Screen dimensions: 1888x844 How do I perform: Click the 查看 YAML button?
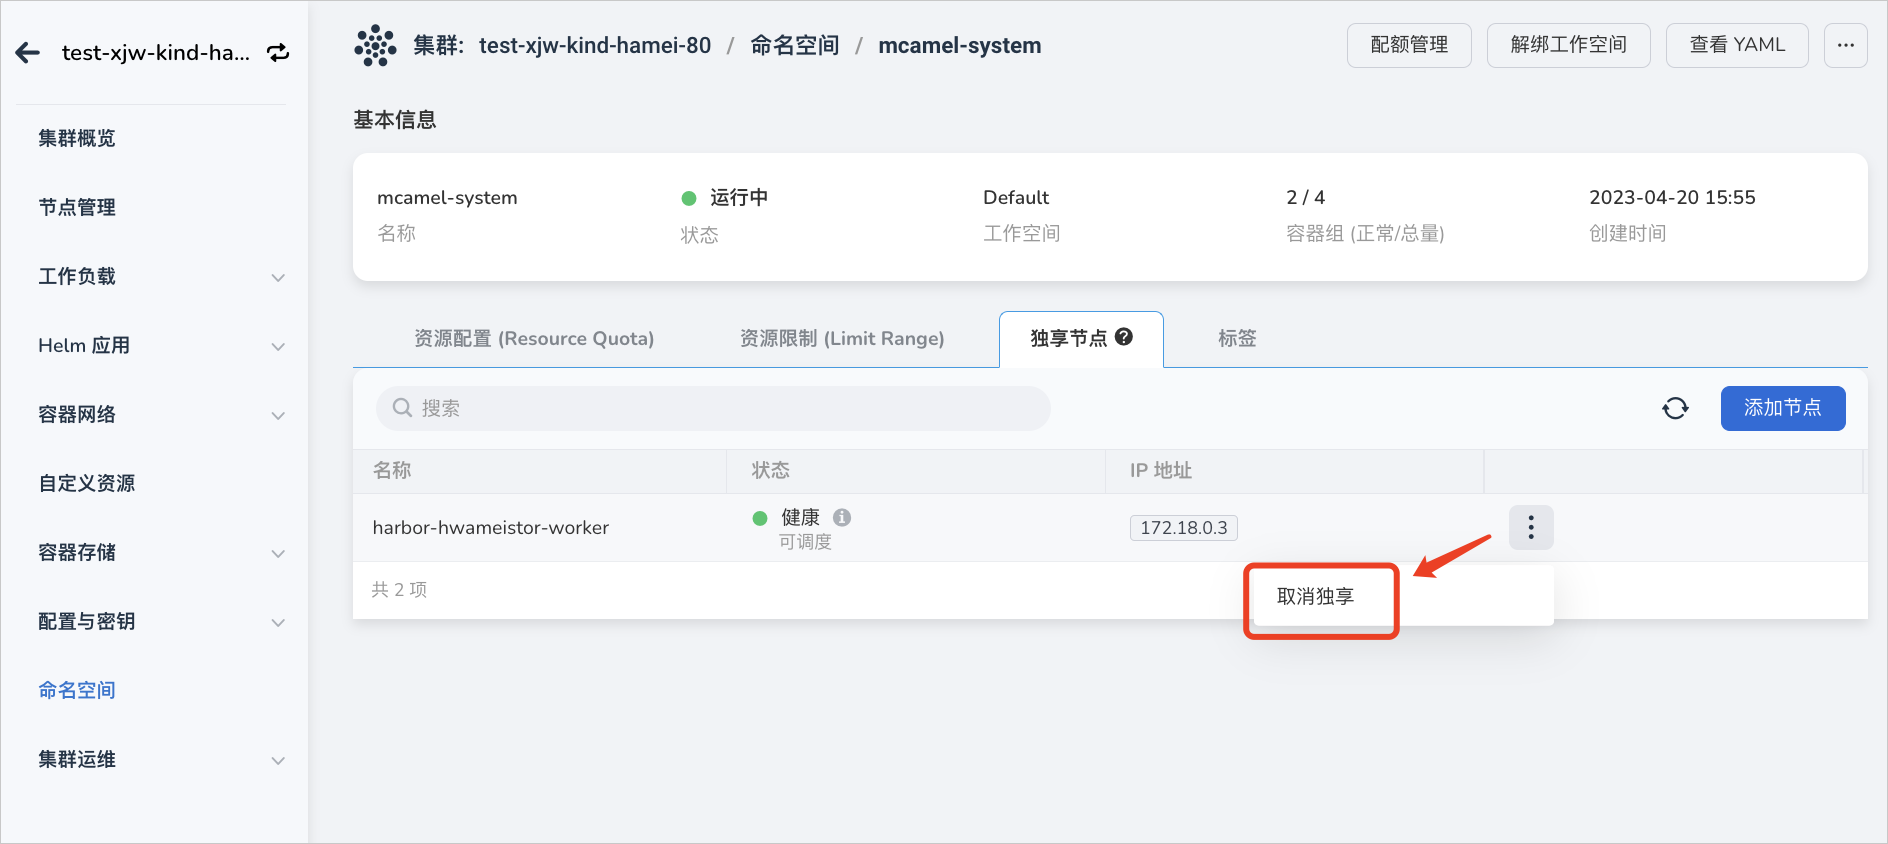point(1737,45)
